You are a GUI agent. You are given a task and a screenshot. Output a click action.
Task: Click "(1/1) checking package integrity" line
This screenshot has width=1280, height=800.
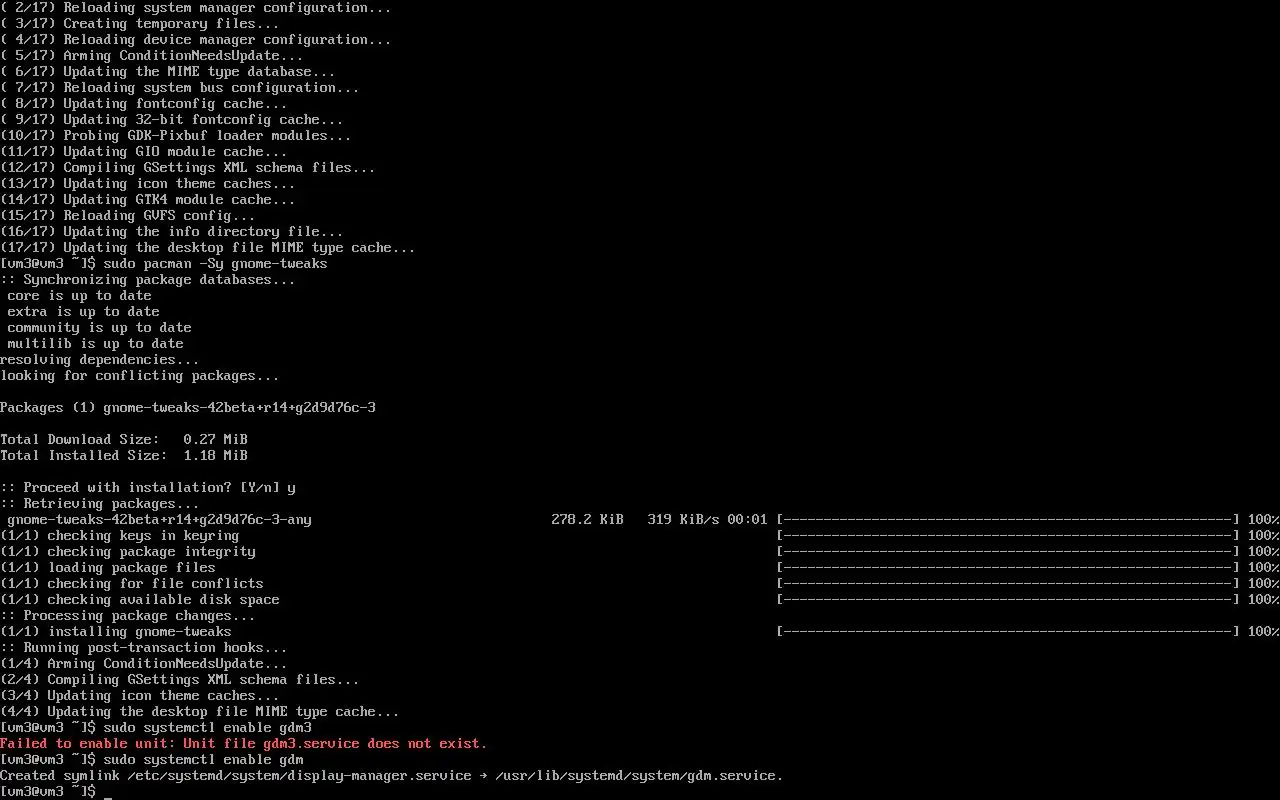pyautogui.click(x=128, y=551)
